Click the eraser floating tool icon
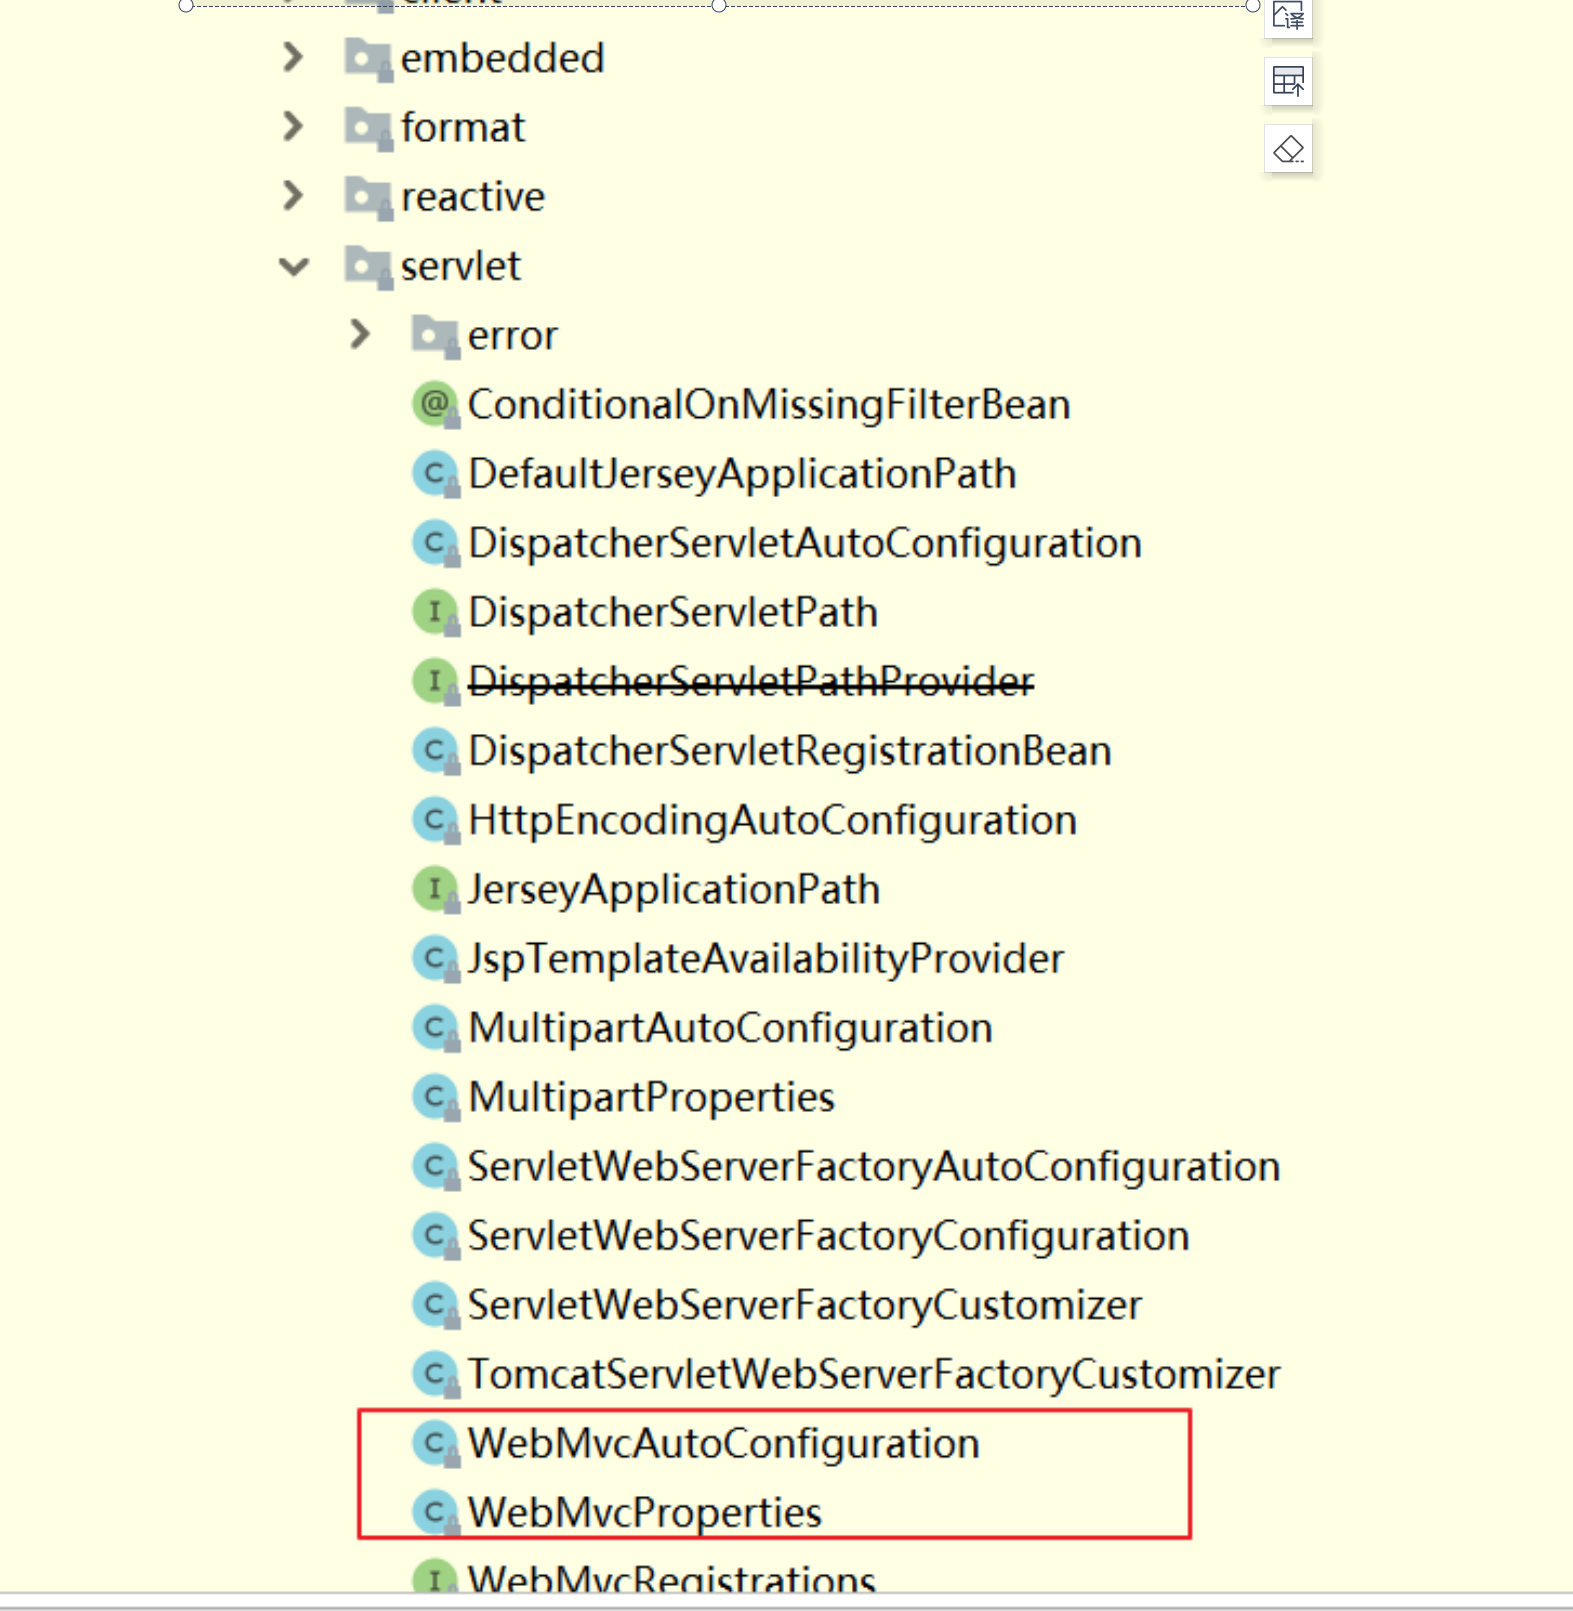Image resolution: width=1573 pixels, height=1611 pixels. pos(1288,149)
